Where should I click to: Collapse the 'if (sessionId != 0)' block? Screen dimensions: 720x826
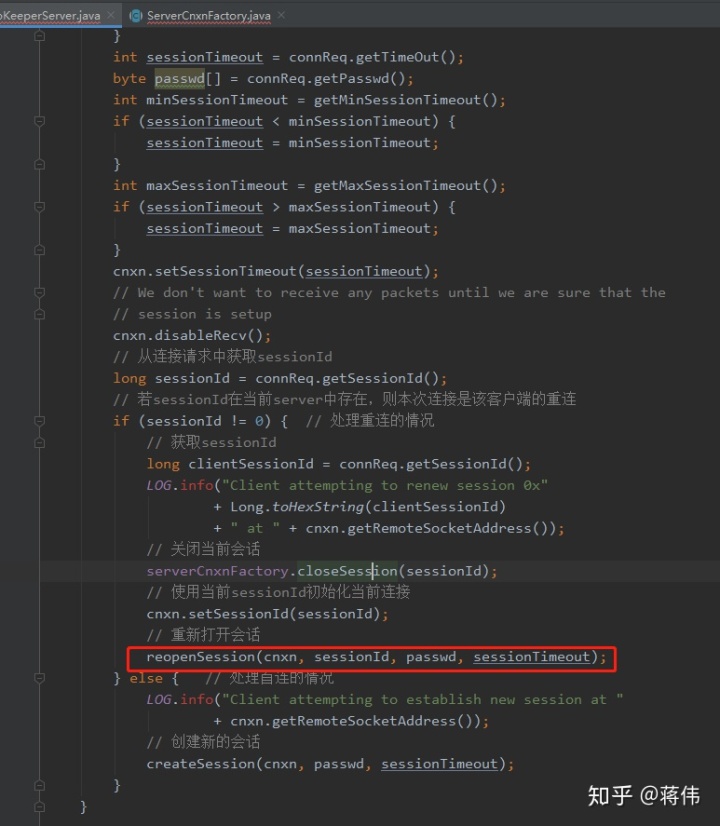coord(40,421)
